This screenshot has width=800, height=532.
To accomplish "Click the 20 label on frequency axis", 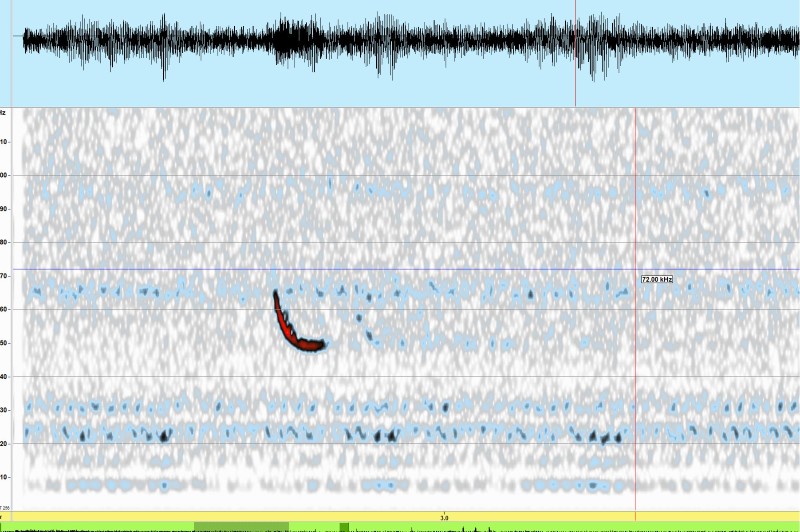I will (x=4, y=443).
